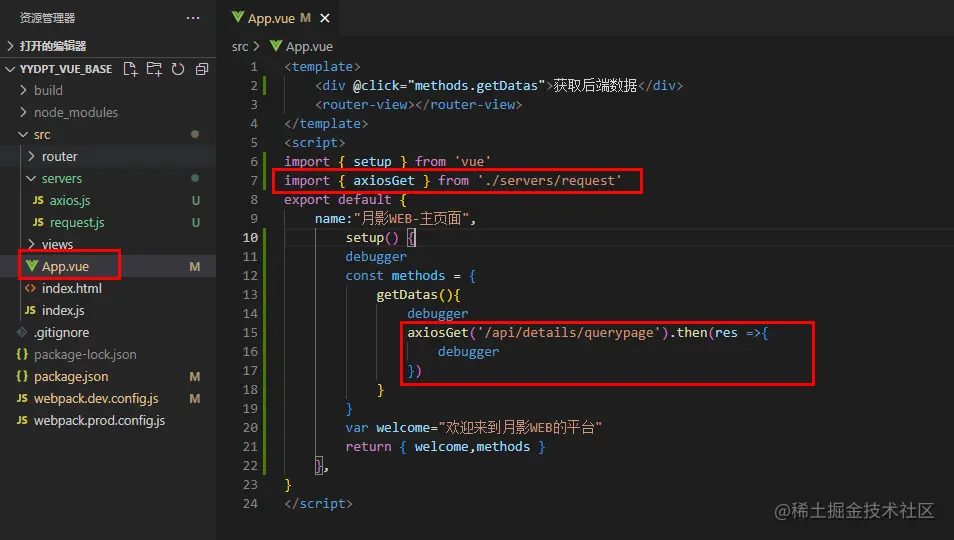Click the '</script>' closing tag on line 24
954x540 pixels.
tap(318, 504)
